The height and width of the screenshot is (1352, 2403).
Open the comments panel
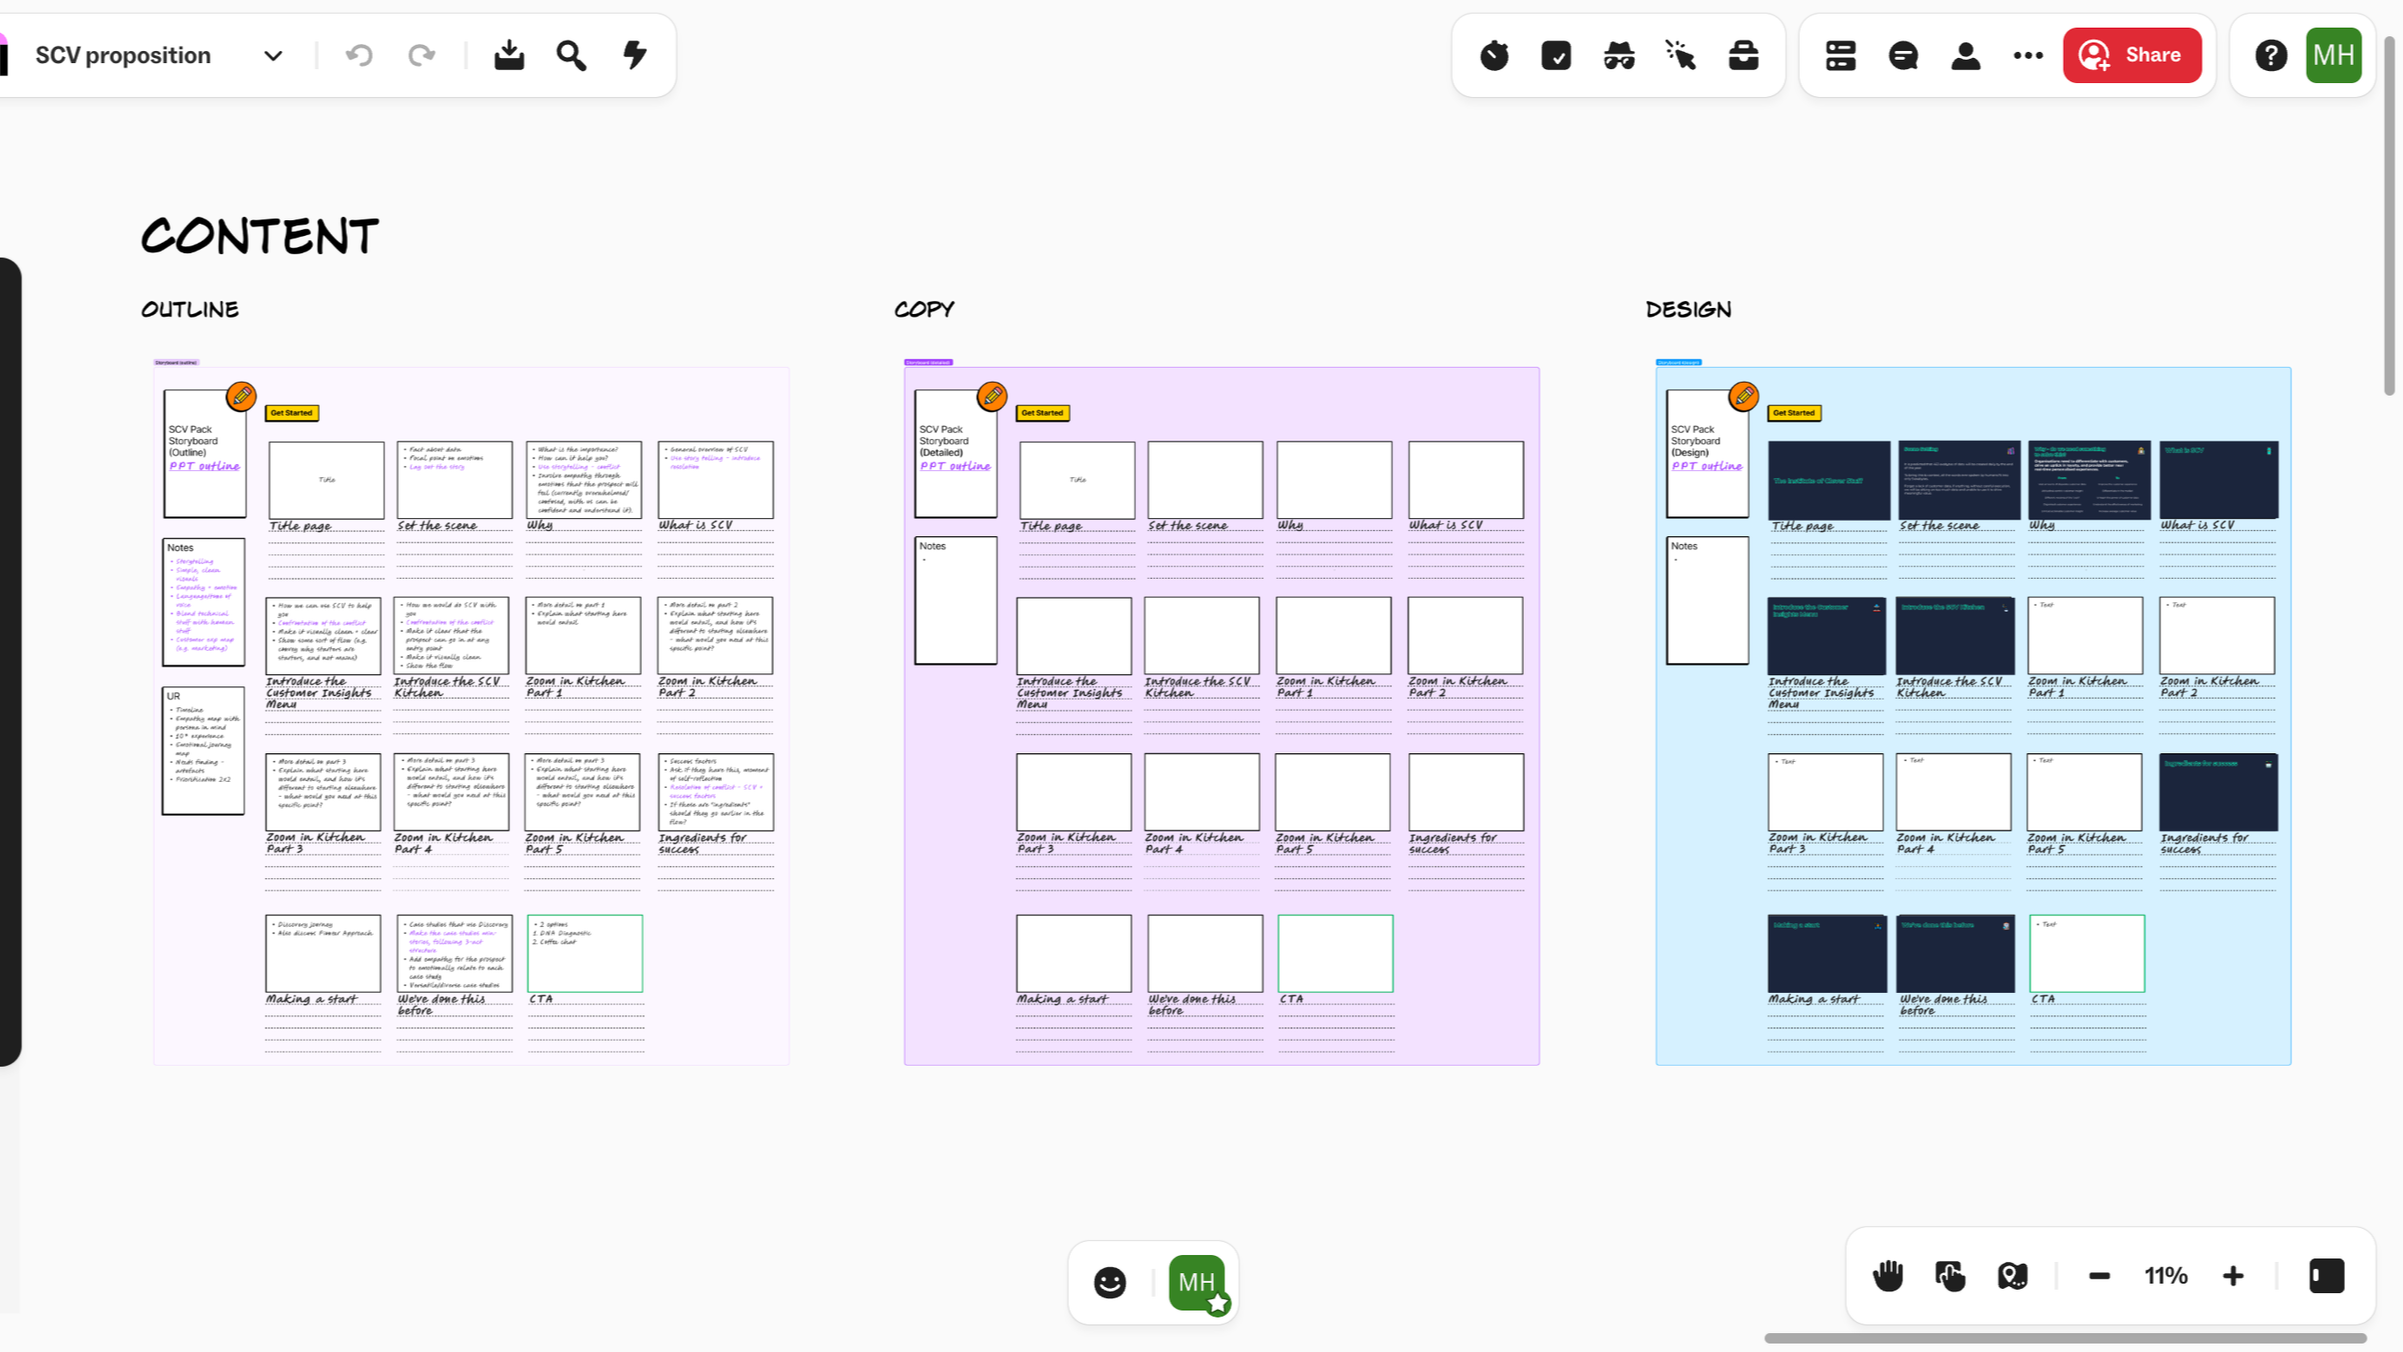[1903, 55]
